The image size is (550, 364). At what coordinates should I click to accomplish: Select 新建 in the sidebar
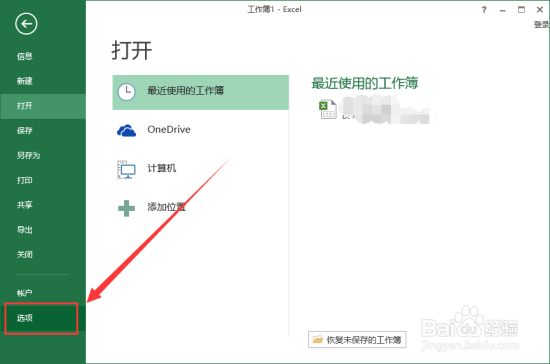[x=25, y=81]
